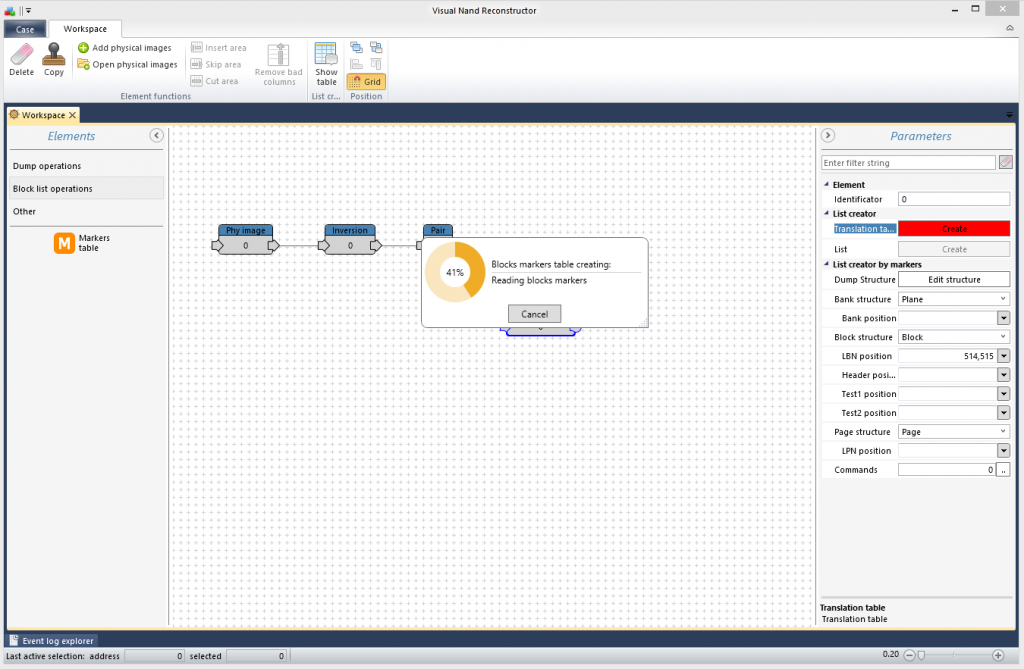Click the Open physical images folder icon
The height and width of the screenshot is (669, 1024).
[x=84, y=64]
